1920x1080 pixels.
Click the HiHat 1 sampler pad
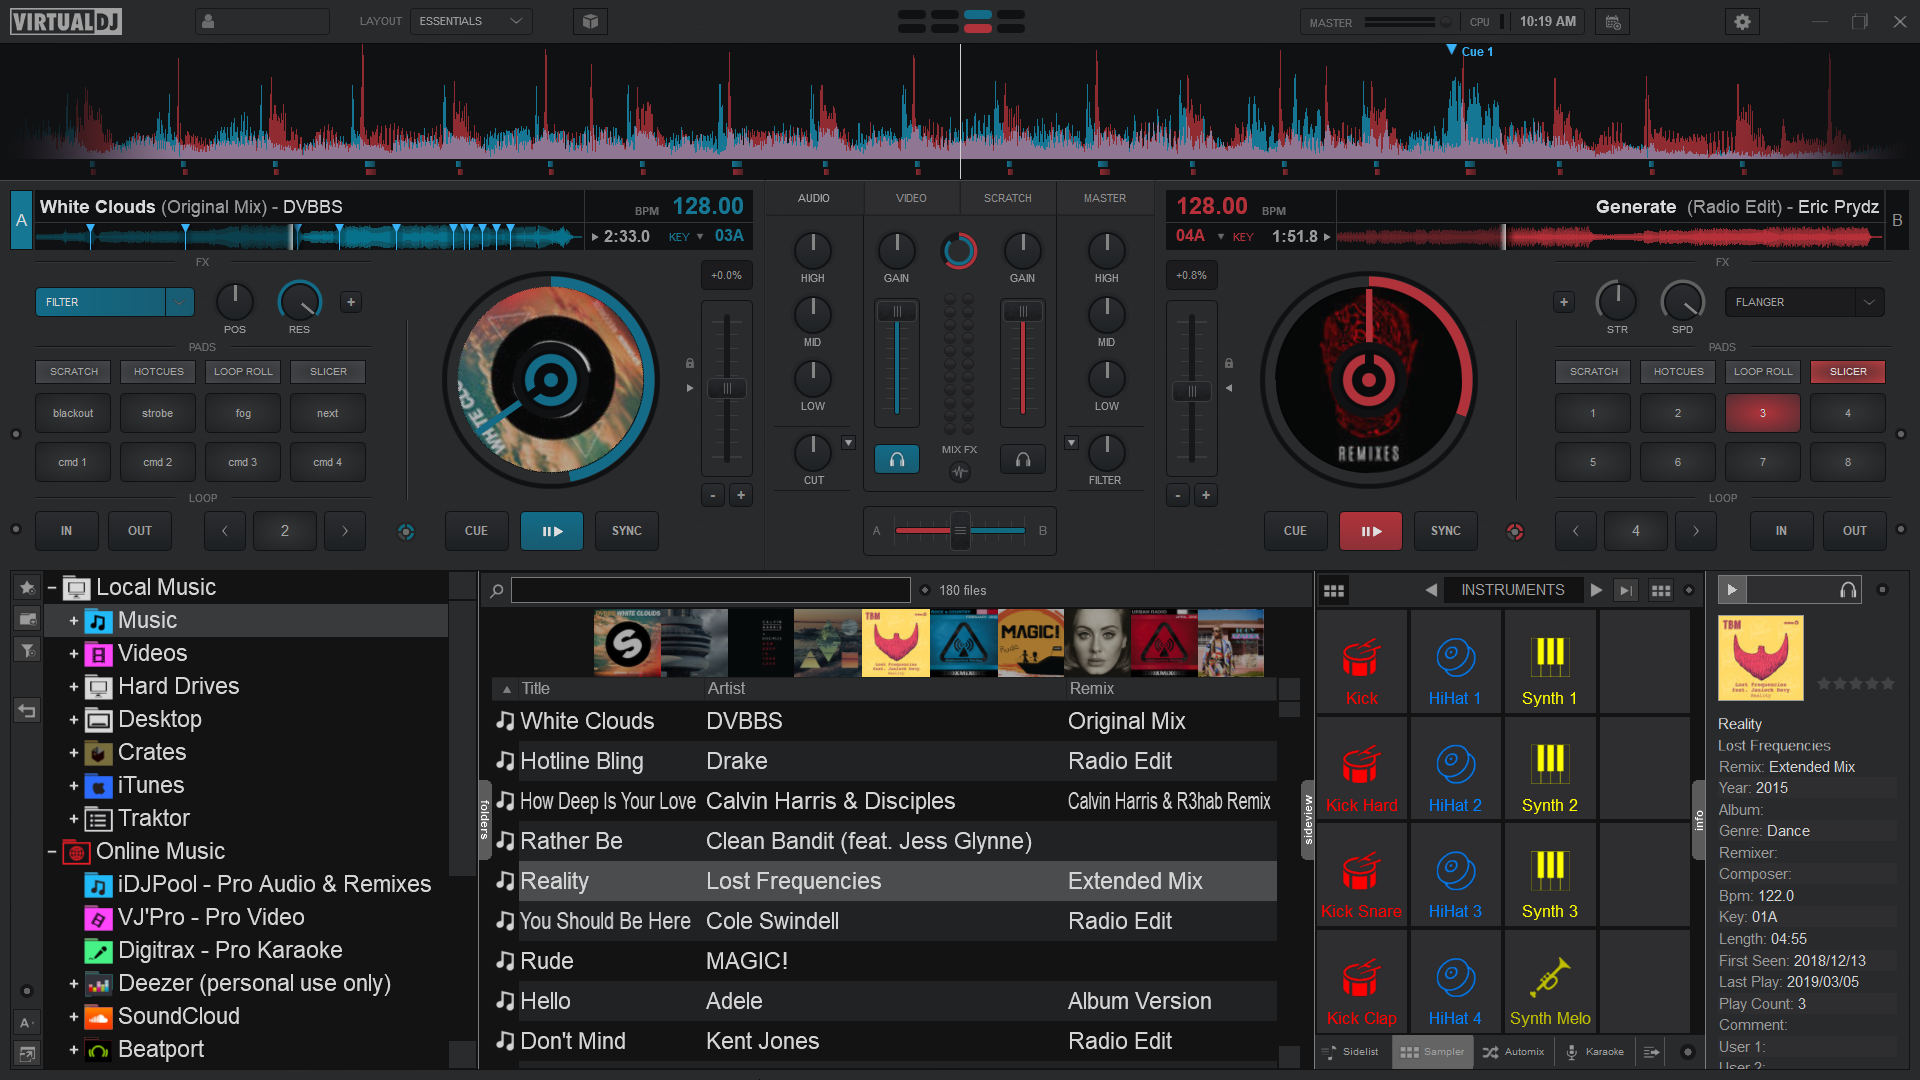point(1455,662)
